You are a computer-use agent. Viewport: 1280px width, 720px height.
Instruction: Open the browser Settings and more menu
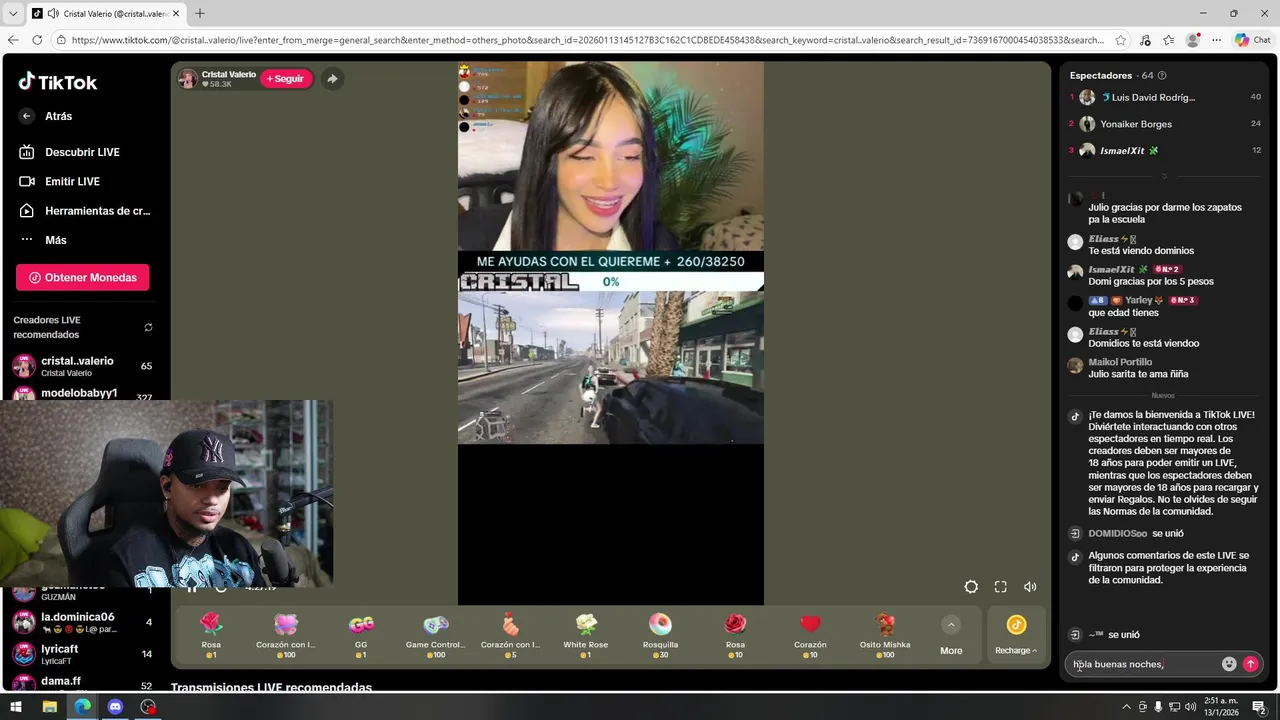1215,40
